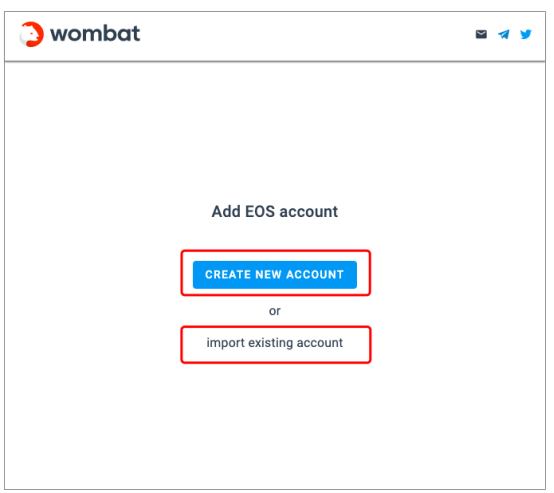Choose to import an existing EOS account
This screenshot has height=493, width=554.
pos(275,343)
